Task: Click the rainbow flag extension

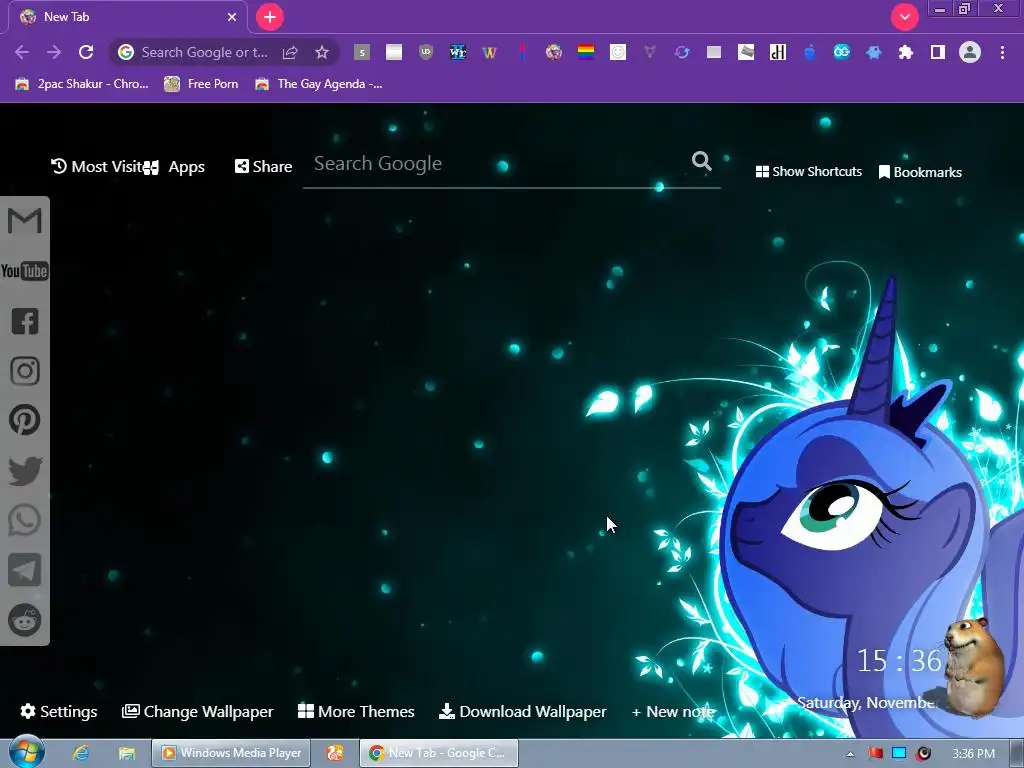Action: point(586,52)
